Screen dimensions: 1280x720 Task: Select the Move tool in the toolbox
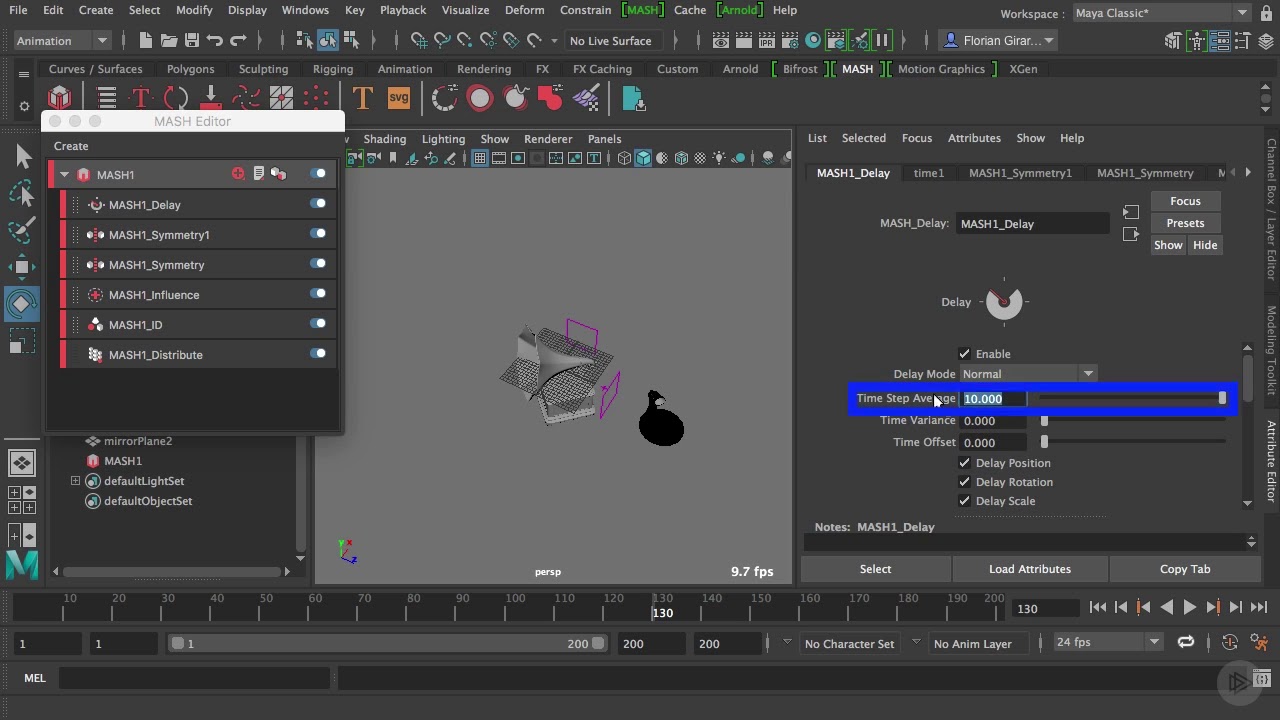tap(22, 266)
